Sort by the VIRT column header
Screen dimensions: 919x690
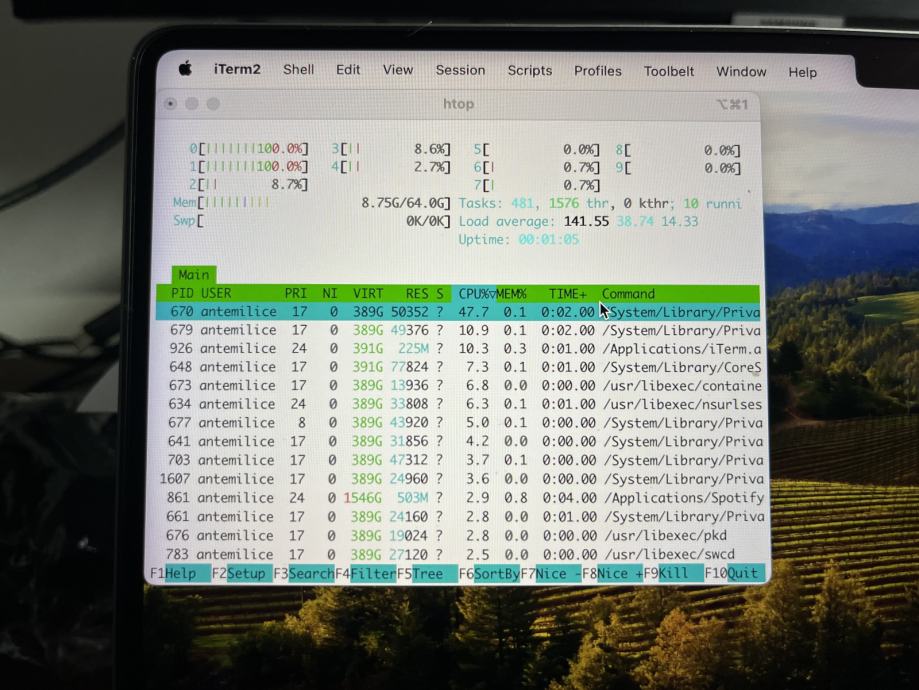coord(367,293)
